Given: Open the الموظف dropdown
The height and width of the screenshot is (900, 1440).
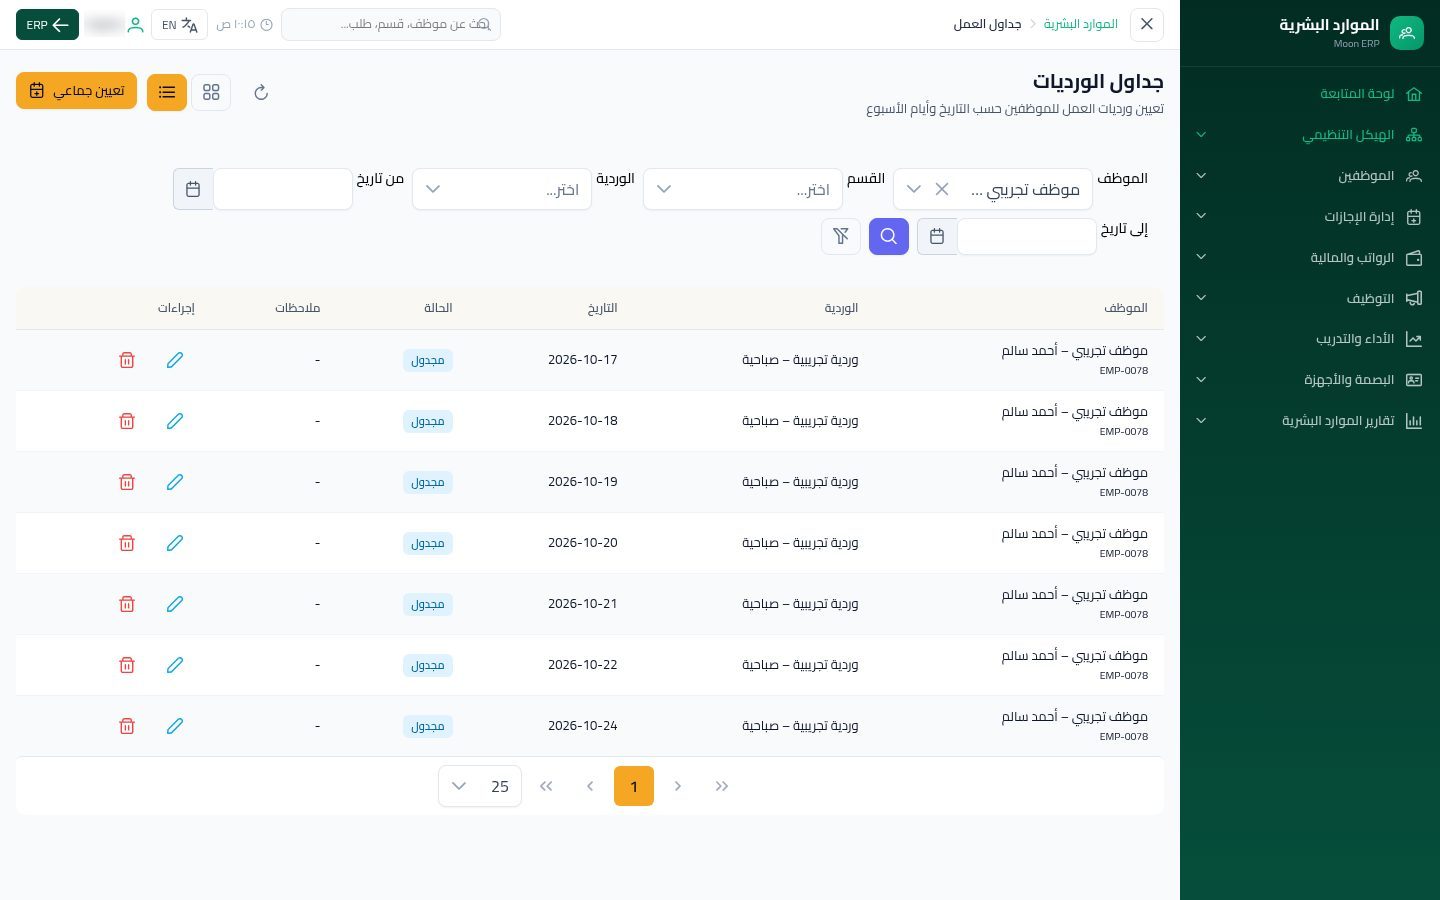Looking at the screenshot, I should click(993, 189).
